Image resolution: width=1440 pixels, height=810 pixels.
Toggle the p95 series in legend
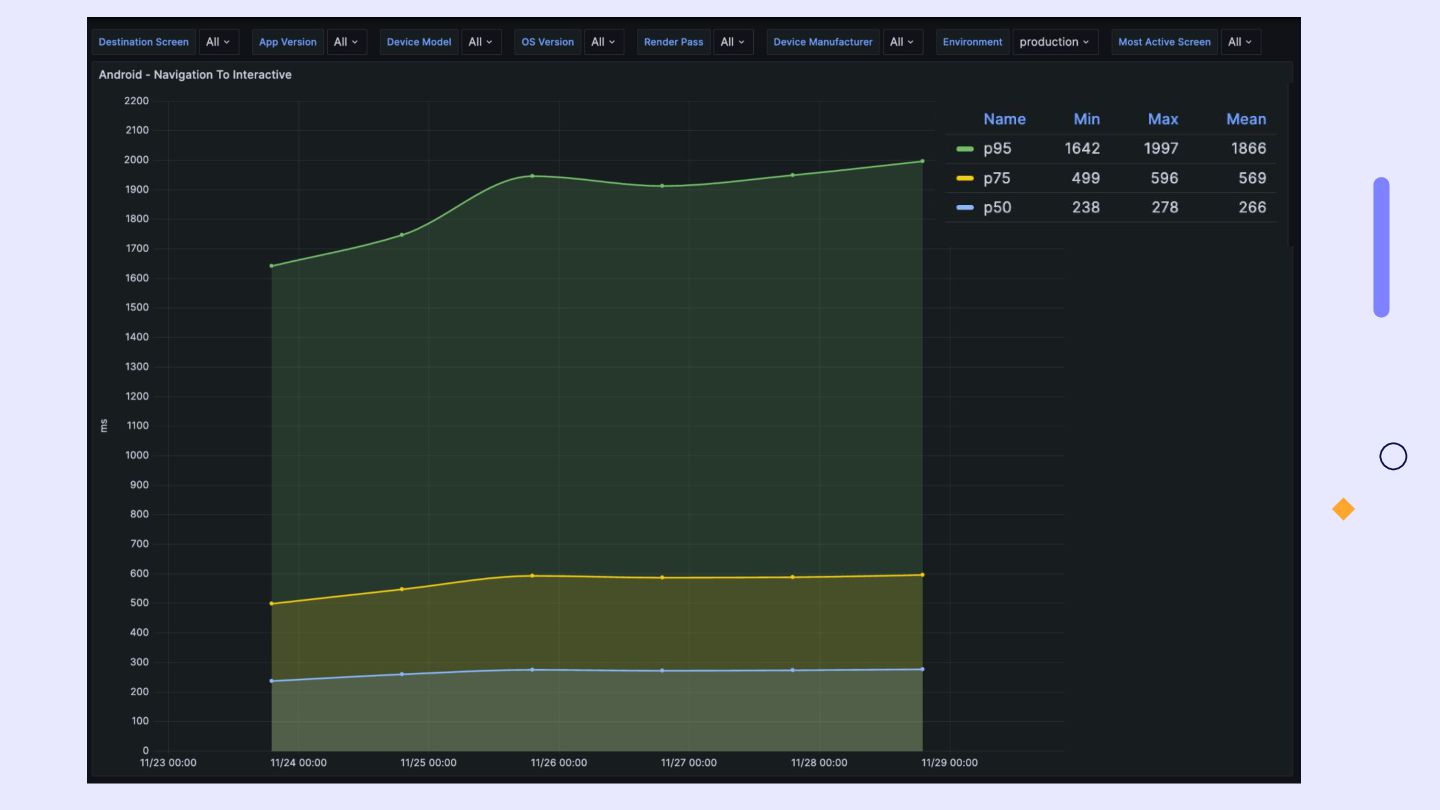pos(997,148)
